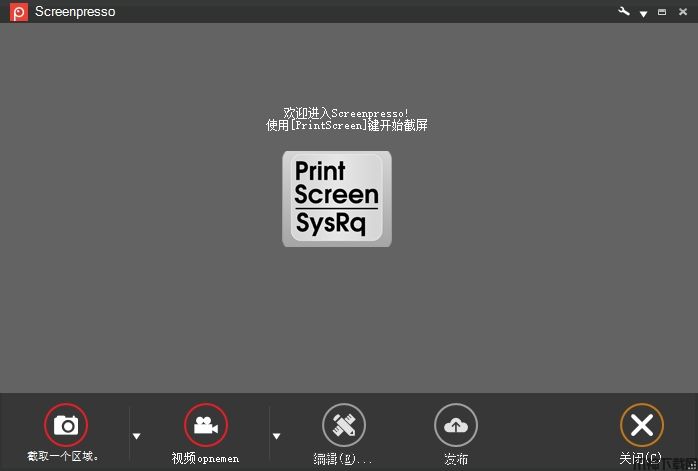Click the welcome text 欢迎进入Screenpresso!

pyautogui.click(x=346, y=113)
